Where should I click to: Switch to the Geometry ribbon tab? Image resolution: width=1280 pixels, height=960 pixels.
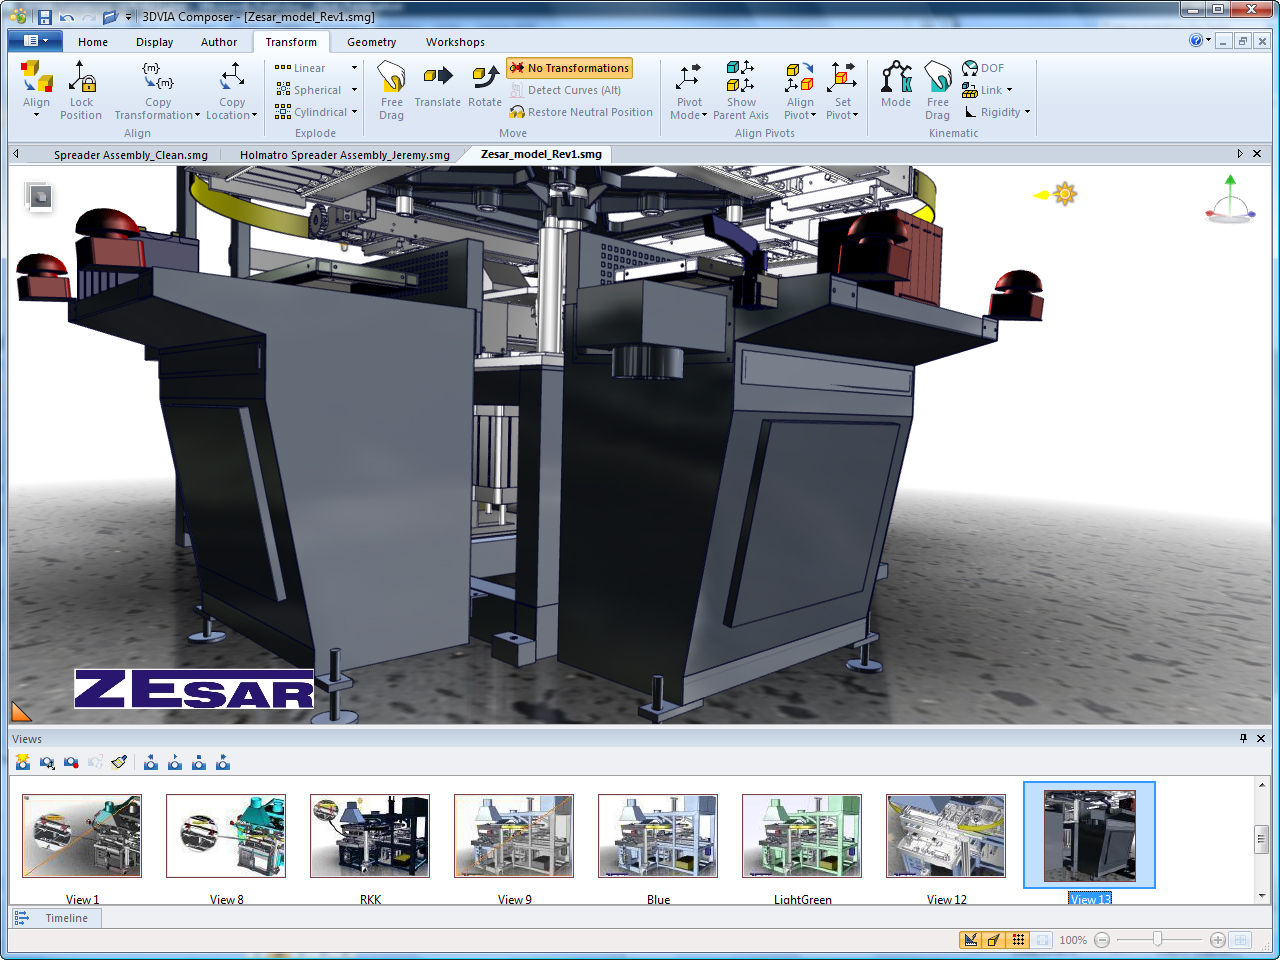[x=371, y=42]
